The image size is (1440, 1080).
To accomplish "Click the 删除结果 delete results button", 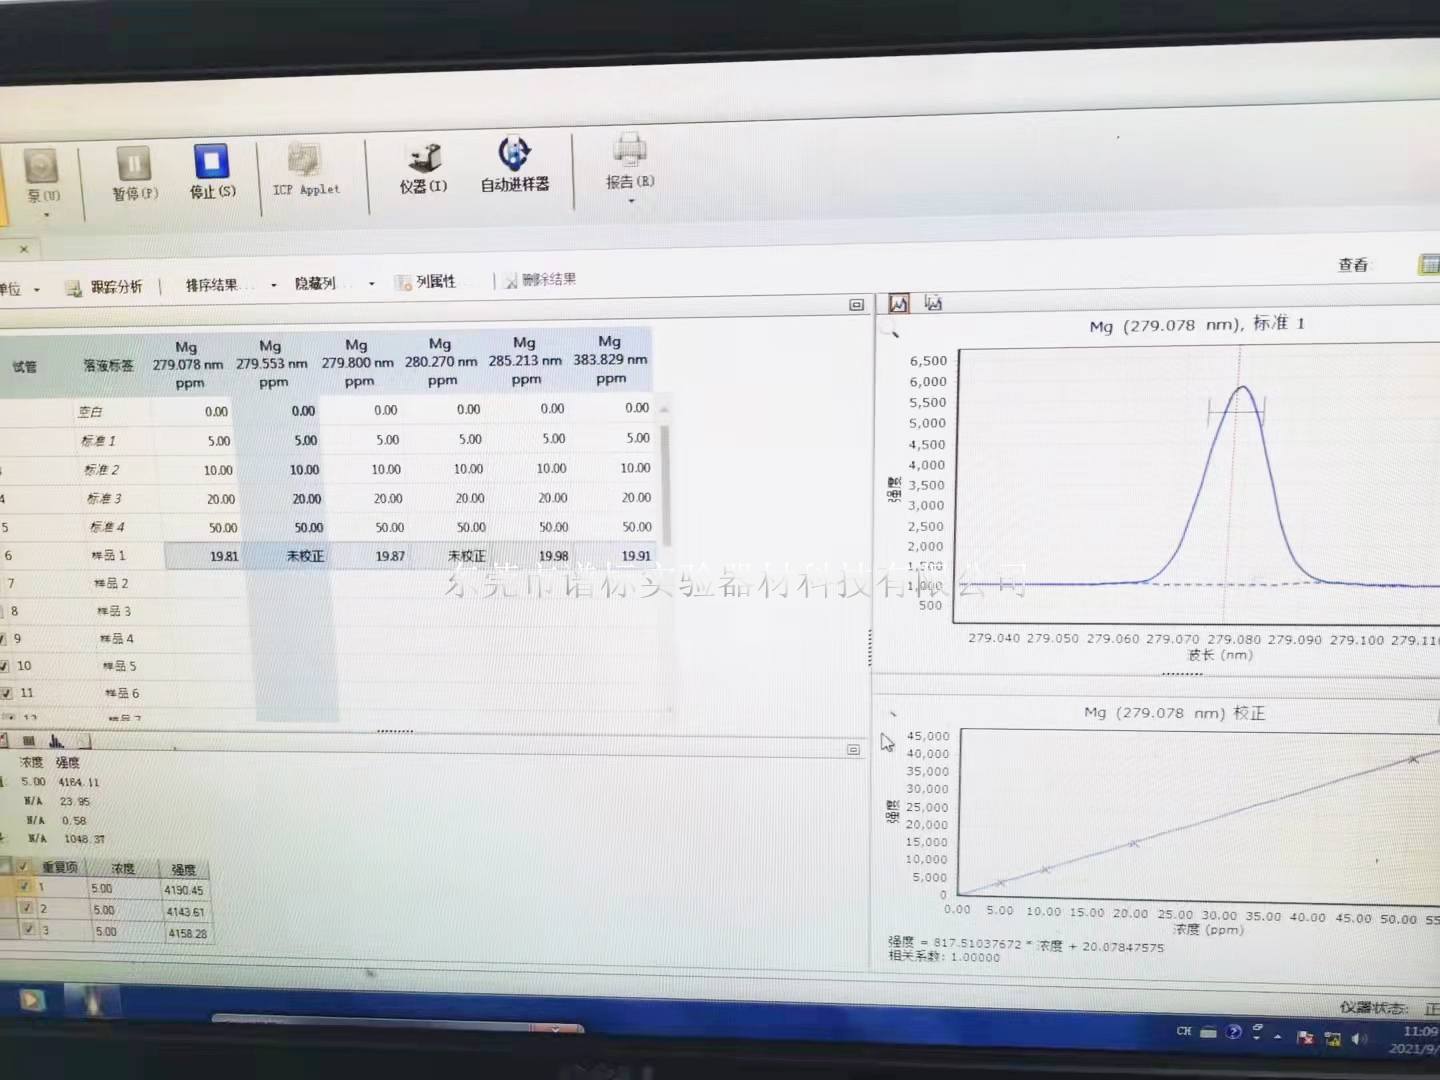I will (x=540, y=280).
